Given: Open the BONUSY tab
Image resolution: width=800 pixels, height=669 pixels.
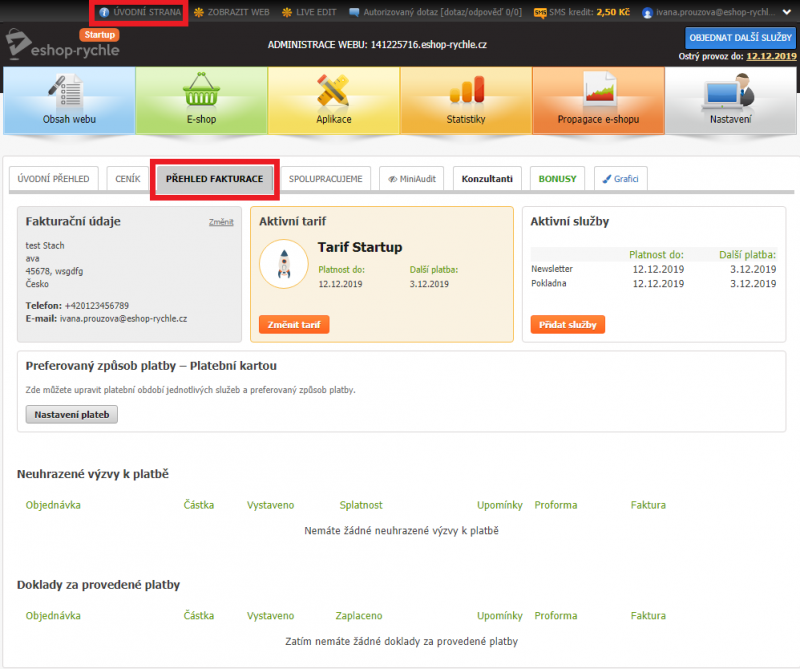Looking at the screenshot, I should (x=557, y=179).
